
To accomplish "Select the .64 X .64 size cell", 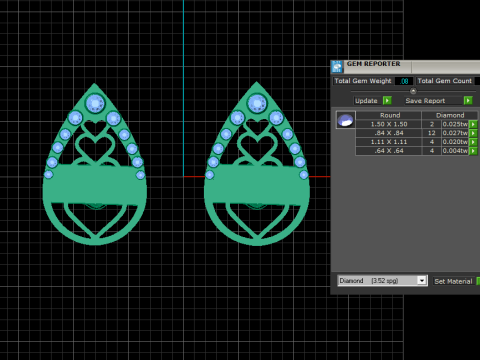I will (389, 151).
